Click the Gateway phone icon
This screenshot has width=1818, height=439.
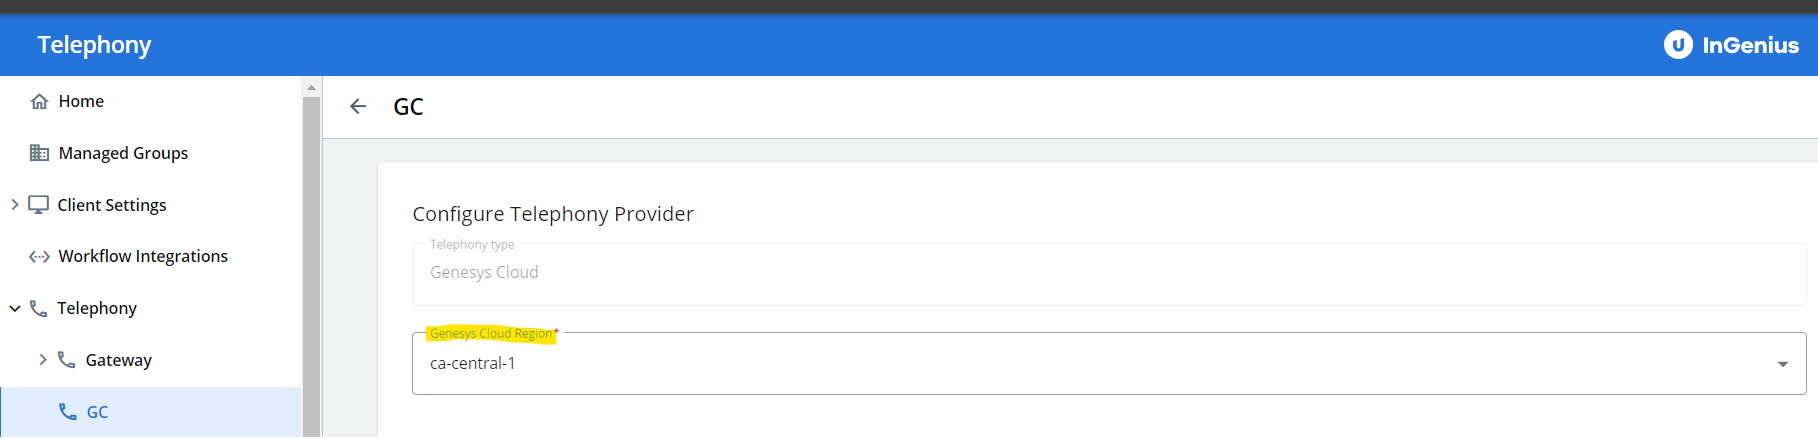(x=67, y=360)
